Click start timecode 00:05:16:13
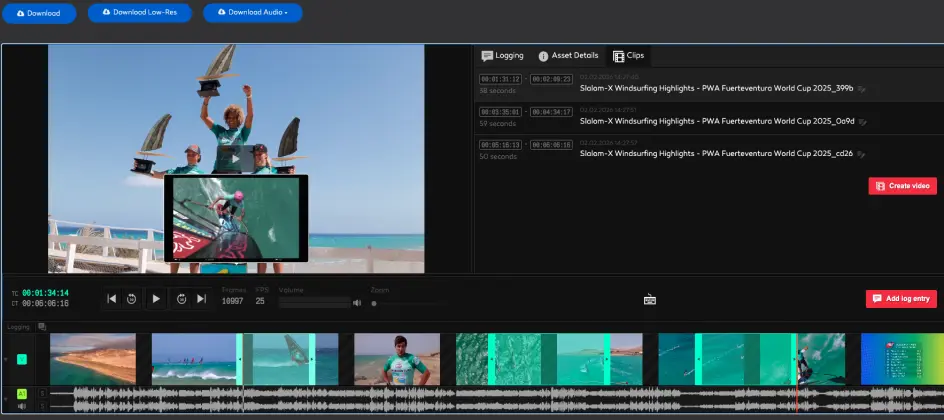944x420 pixels. pos(500,144)
